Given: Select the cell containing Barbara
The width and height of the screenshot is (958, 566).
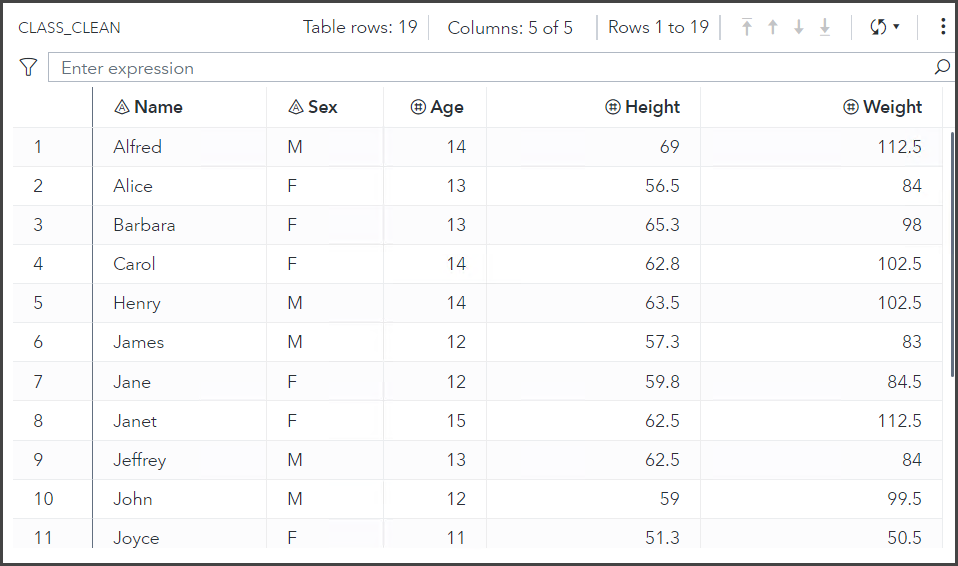Looking at the screenshot, I should point(144,225).
